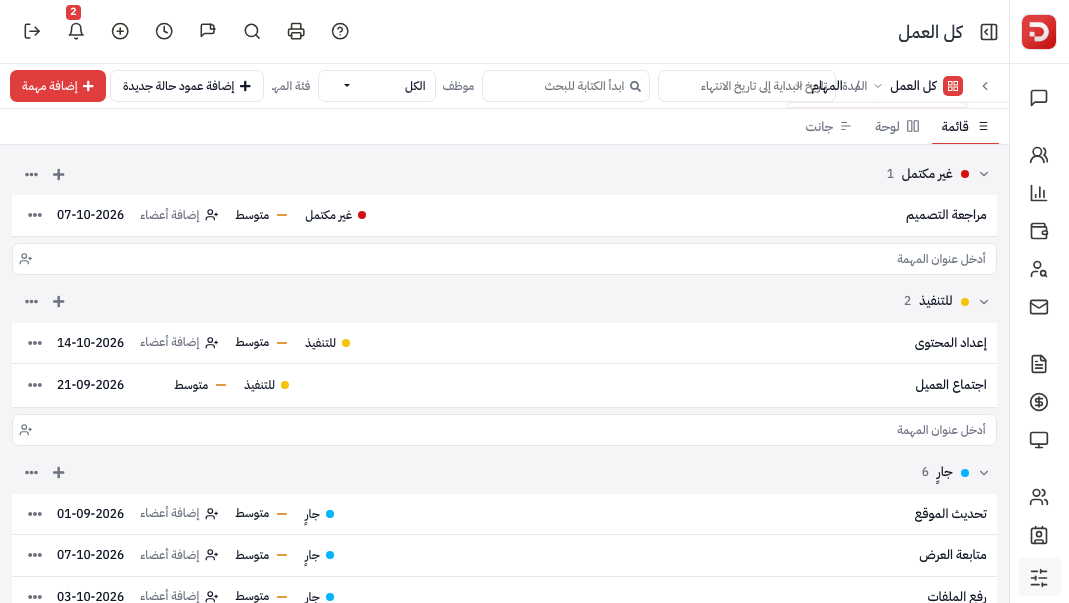Click the back chevron near breadcrumb
Screen dimensions: 1069x603
click(985, 86)
